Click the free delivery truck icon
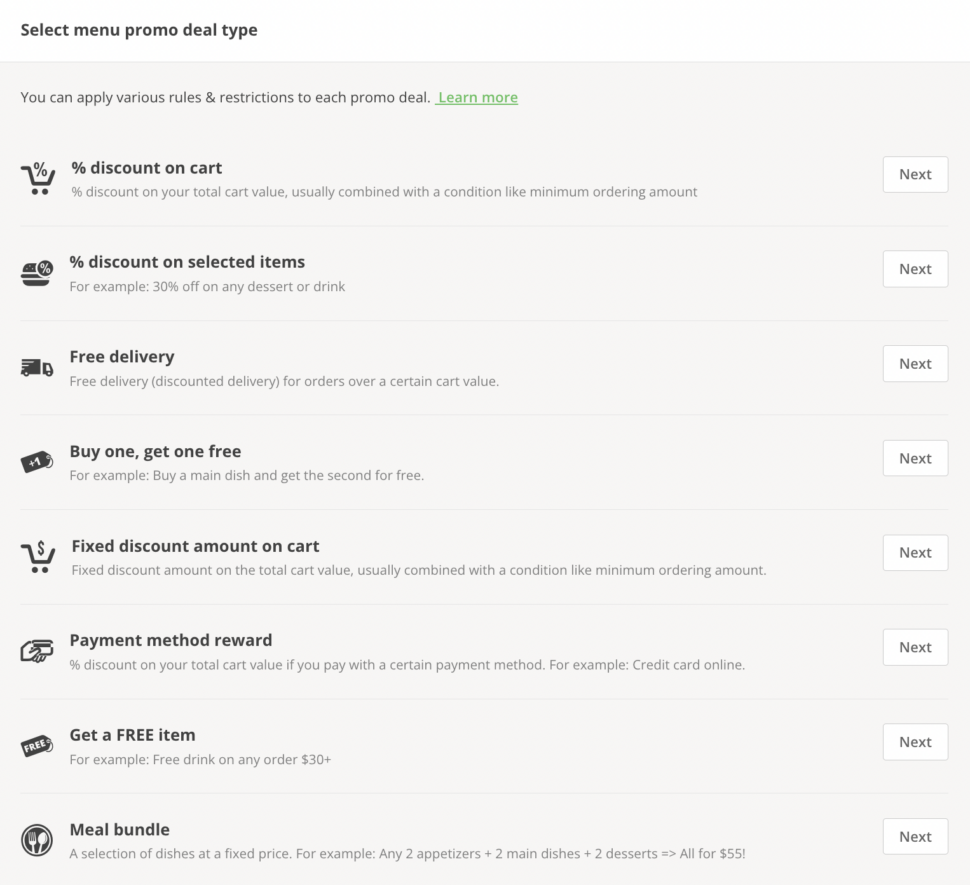 click(37, 368)
